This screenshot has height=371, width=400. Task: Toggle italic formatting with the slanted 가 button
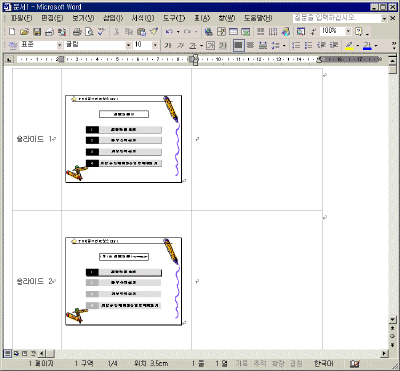pos(180,45)
